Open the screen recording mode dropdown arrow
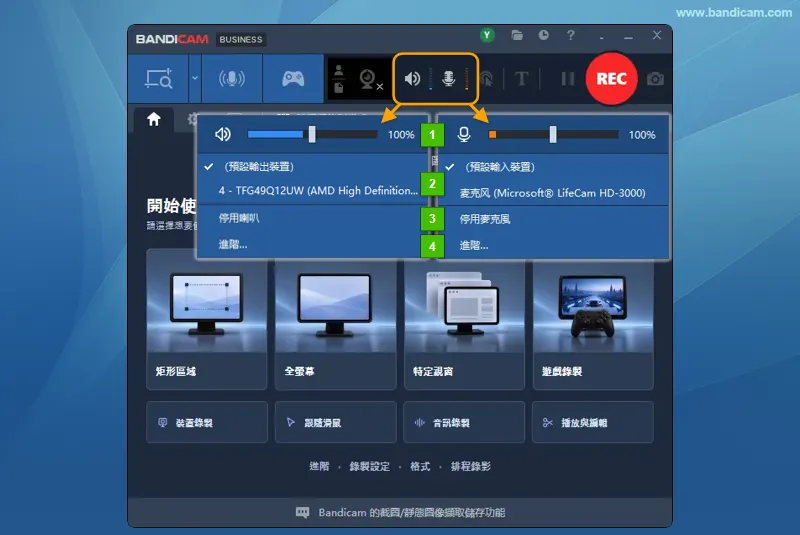Image resolution: width=800 pixels, height=535 pixels. coord(195,79)
